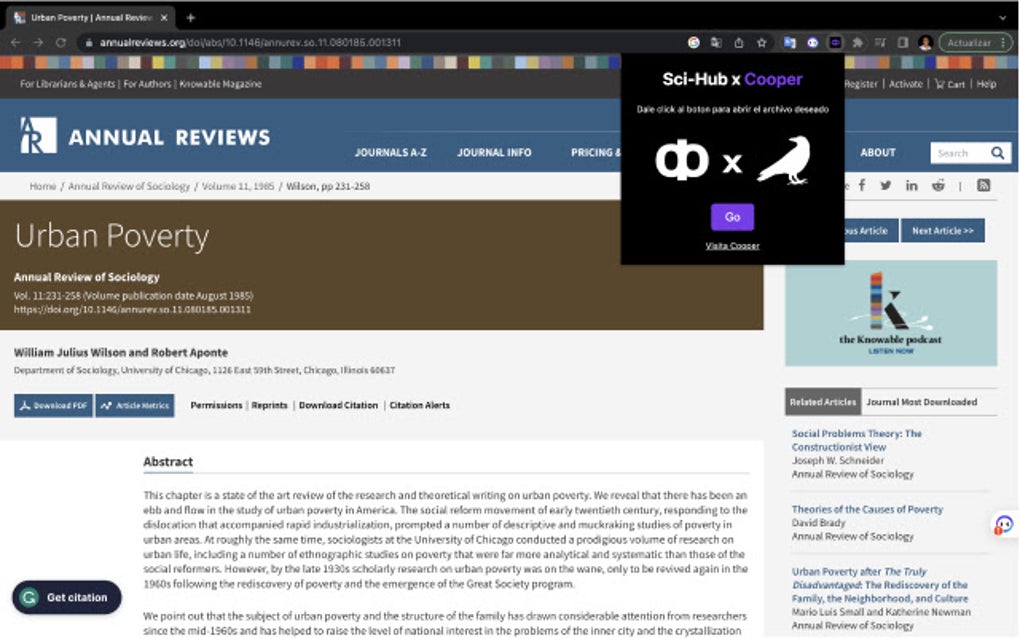Open Theories of the Causes of Poverty
Image resolution: width=1020 pixels, height=638 pixels.
867,509
